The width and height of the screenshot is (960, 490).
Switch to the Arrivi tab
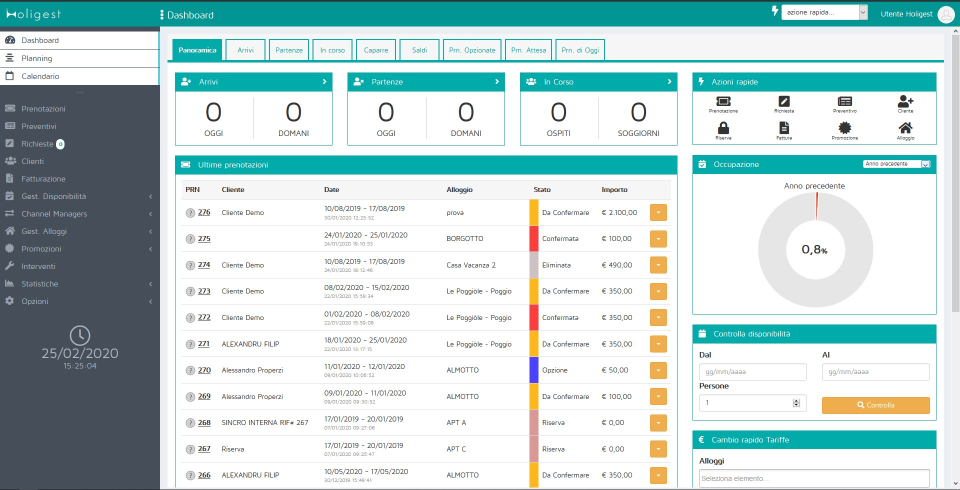coord(246,50)
